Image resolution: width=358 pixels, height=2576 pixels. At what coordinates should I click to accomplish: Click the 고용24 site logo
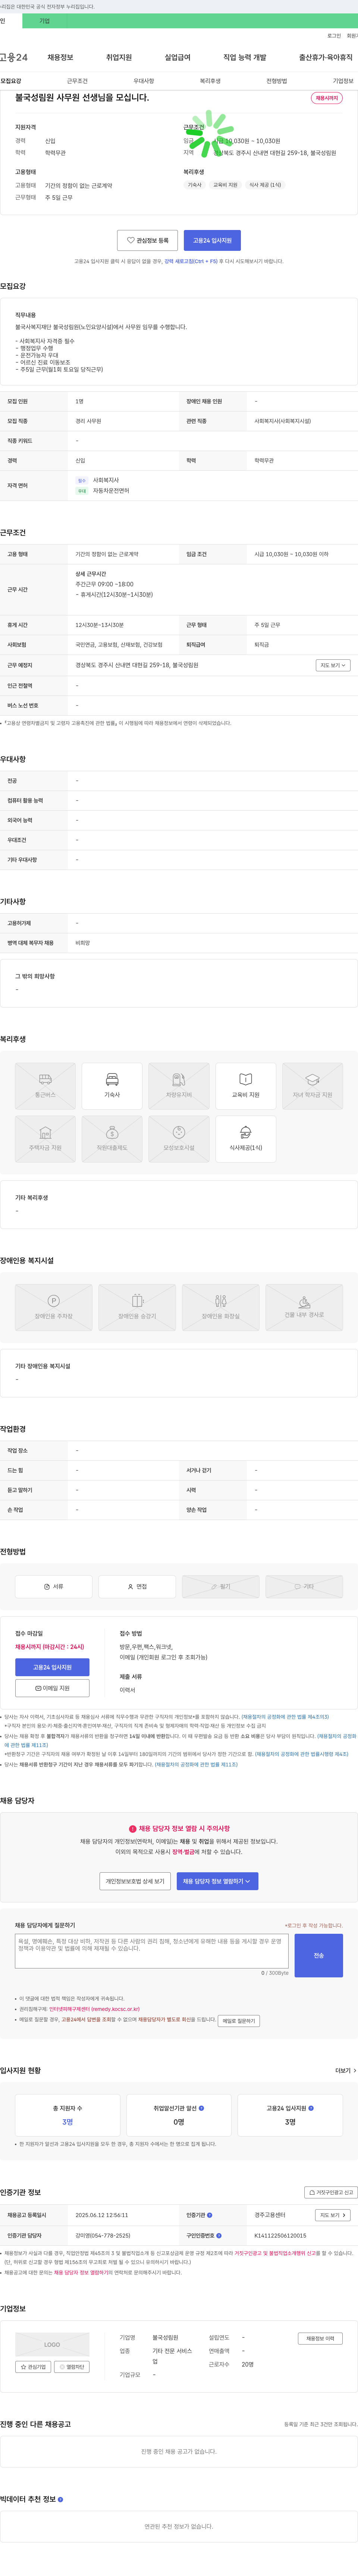coord(14,58)
